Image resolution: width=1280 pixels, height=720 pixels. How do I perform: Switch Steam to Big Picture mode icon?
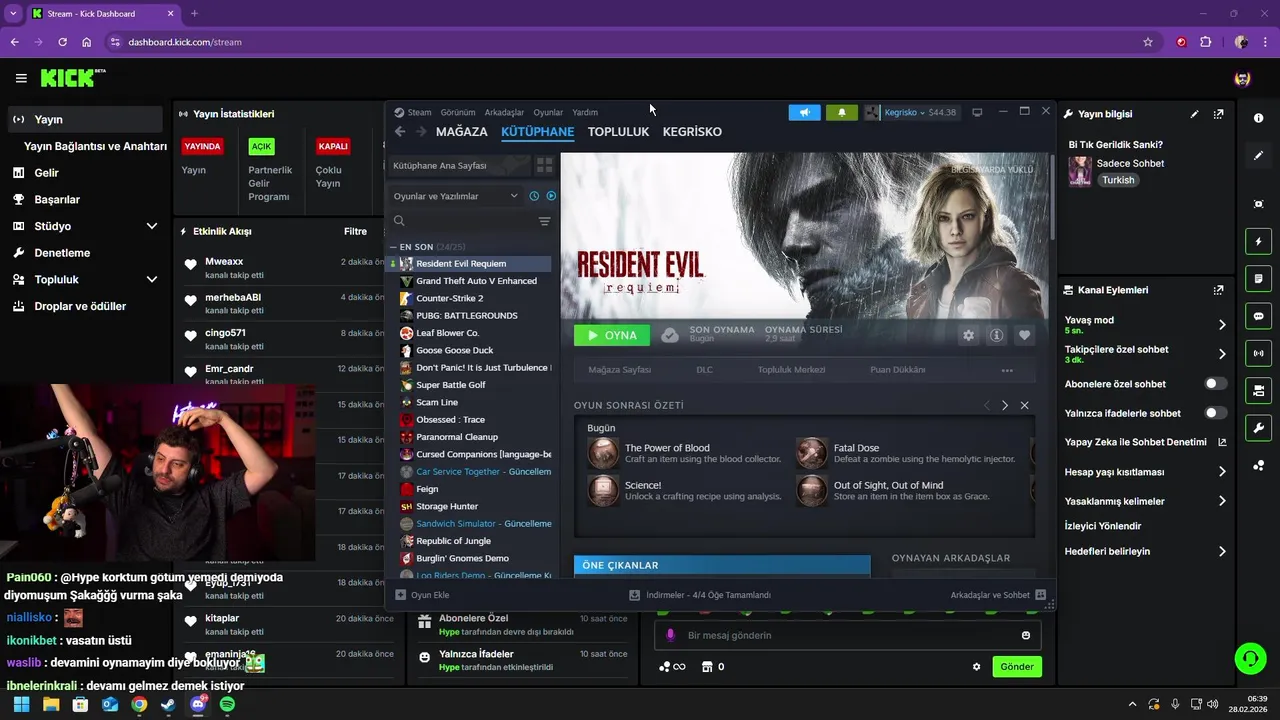pyautogui.click(x=977, y=112)
